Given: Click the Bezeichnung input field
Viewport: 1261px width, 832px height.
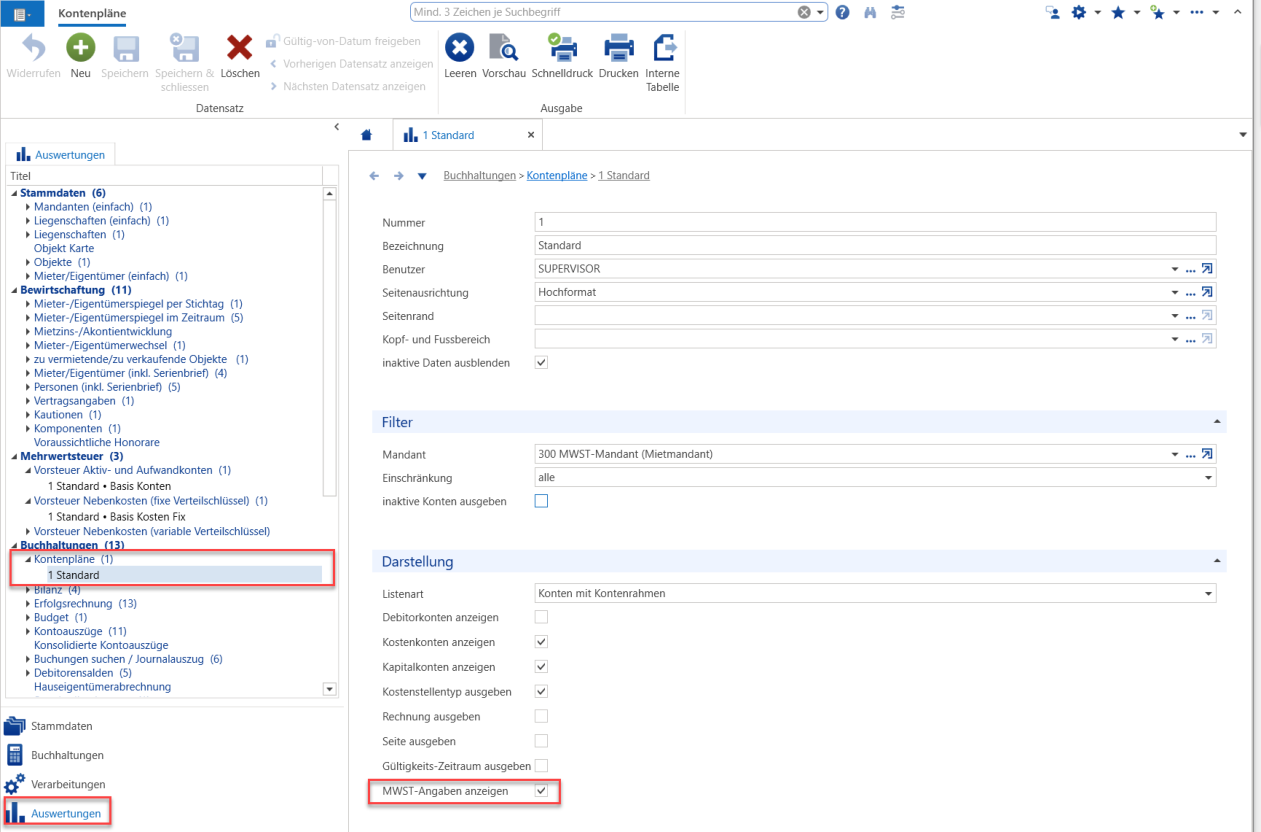Looking at the screenshot, I should click(x=876, y=245).
